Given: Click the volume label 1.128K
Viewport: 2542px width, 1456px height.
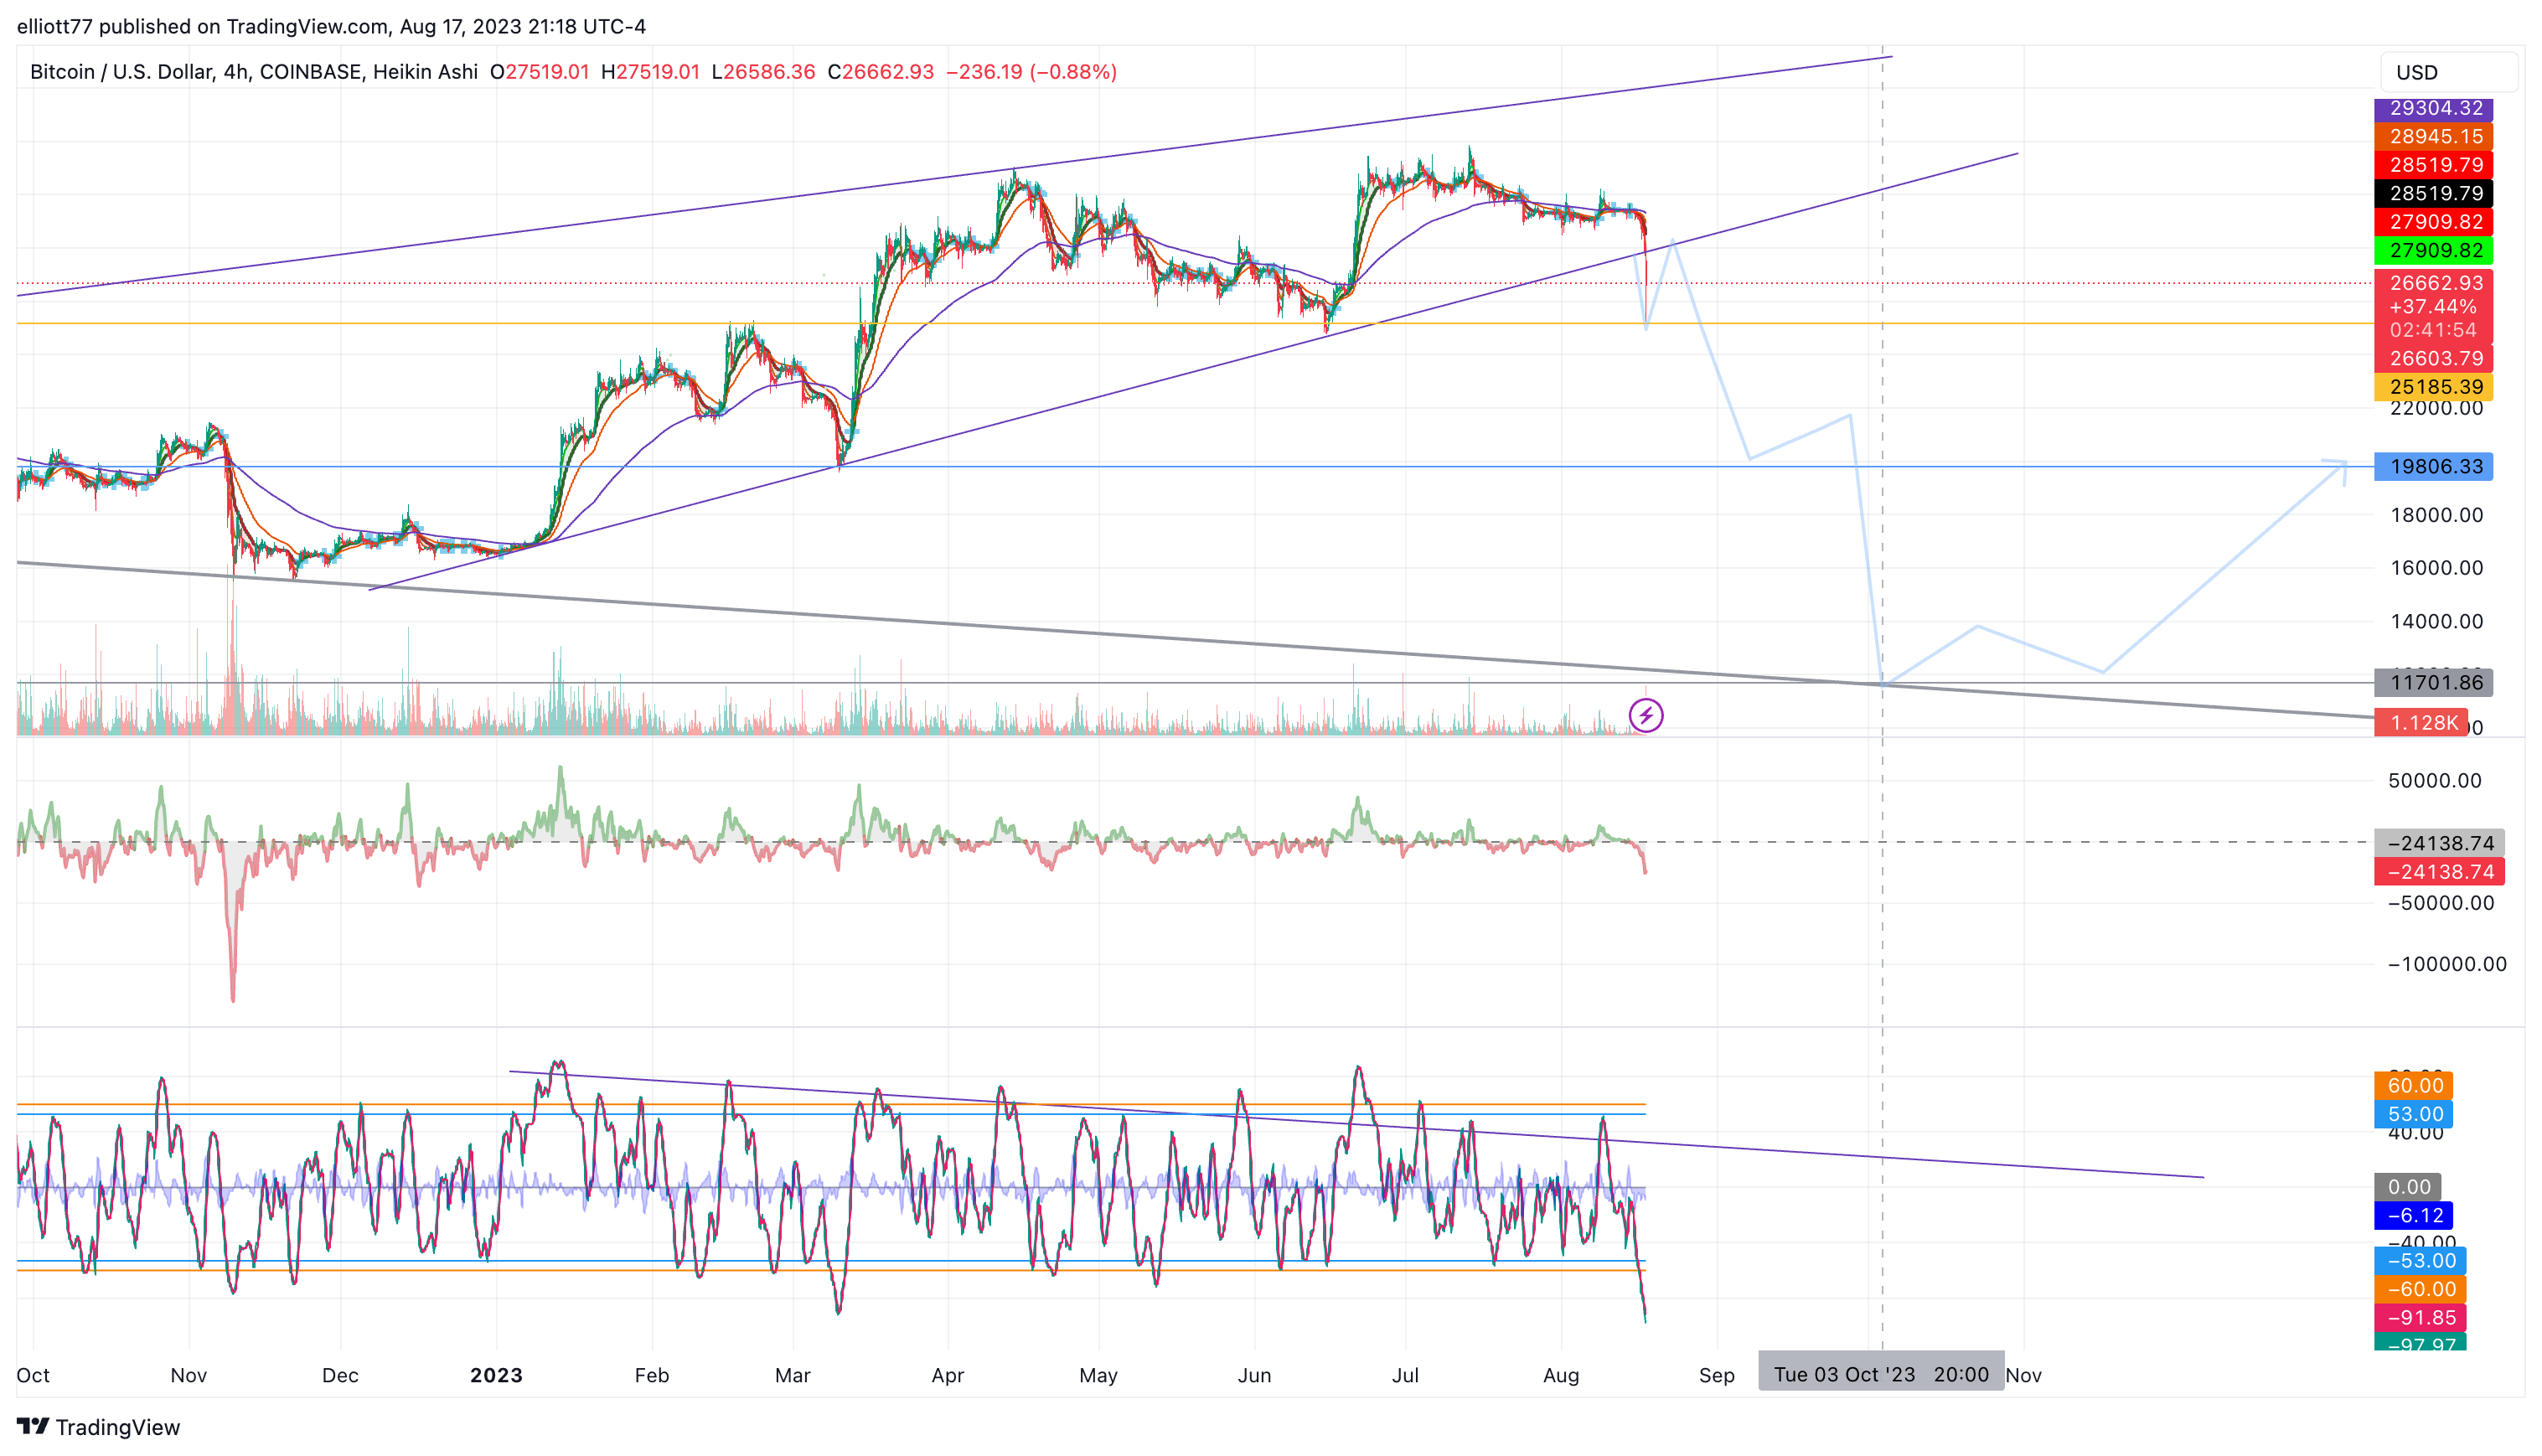Looking at the screenshot, I should coord(2420,722).
